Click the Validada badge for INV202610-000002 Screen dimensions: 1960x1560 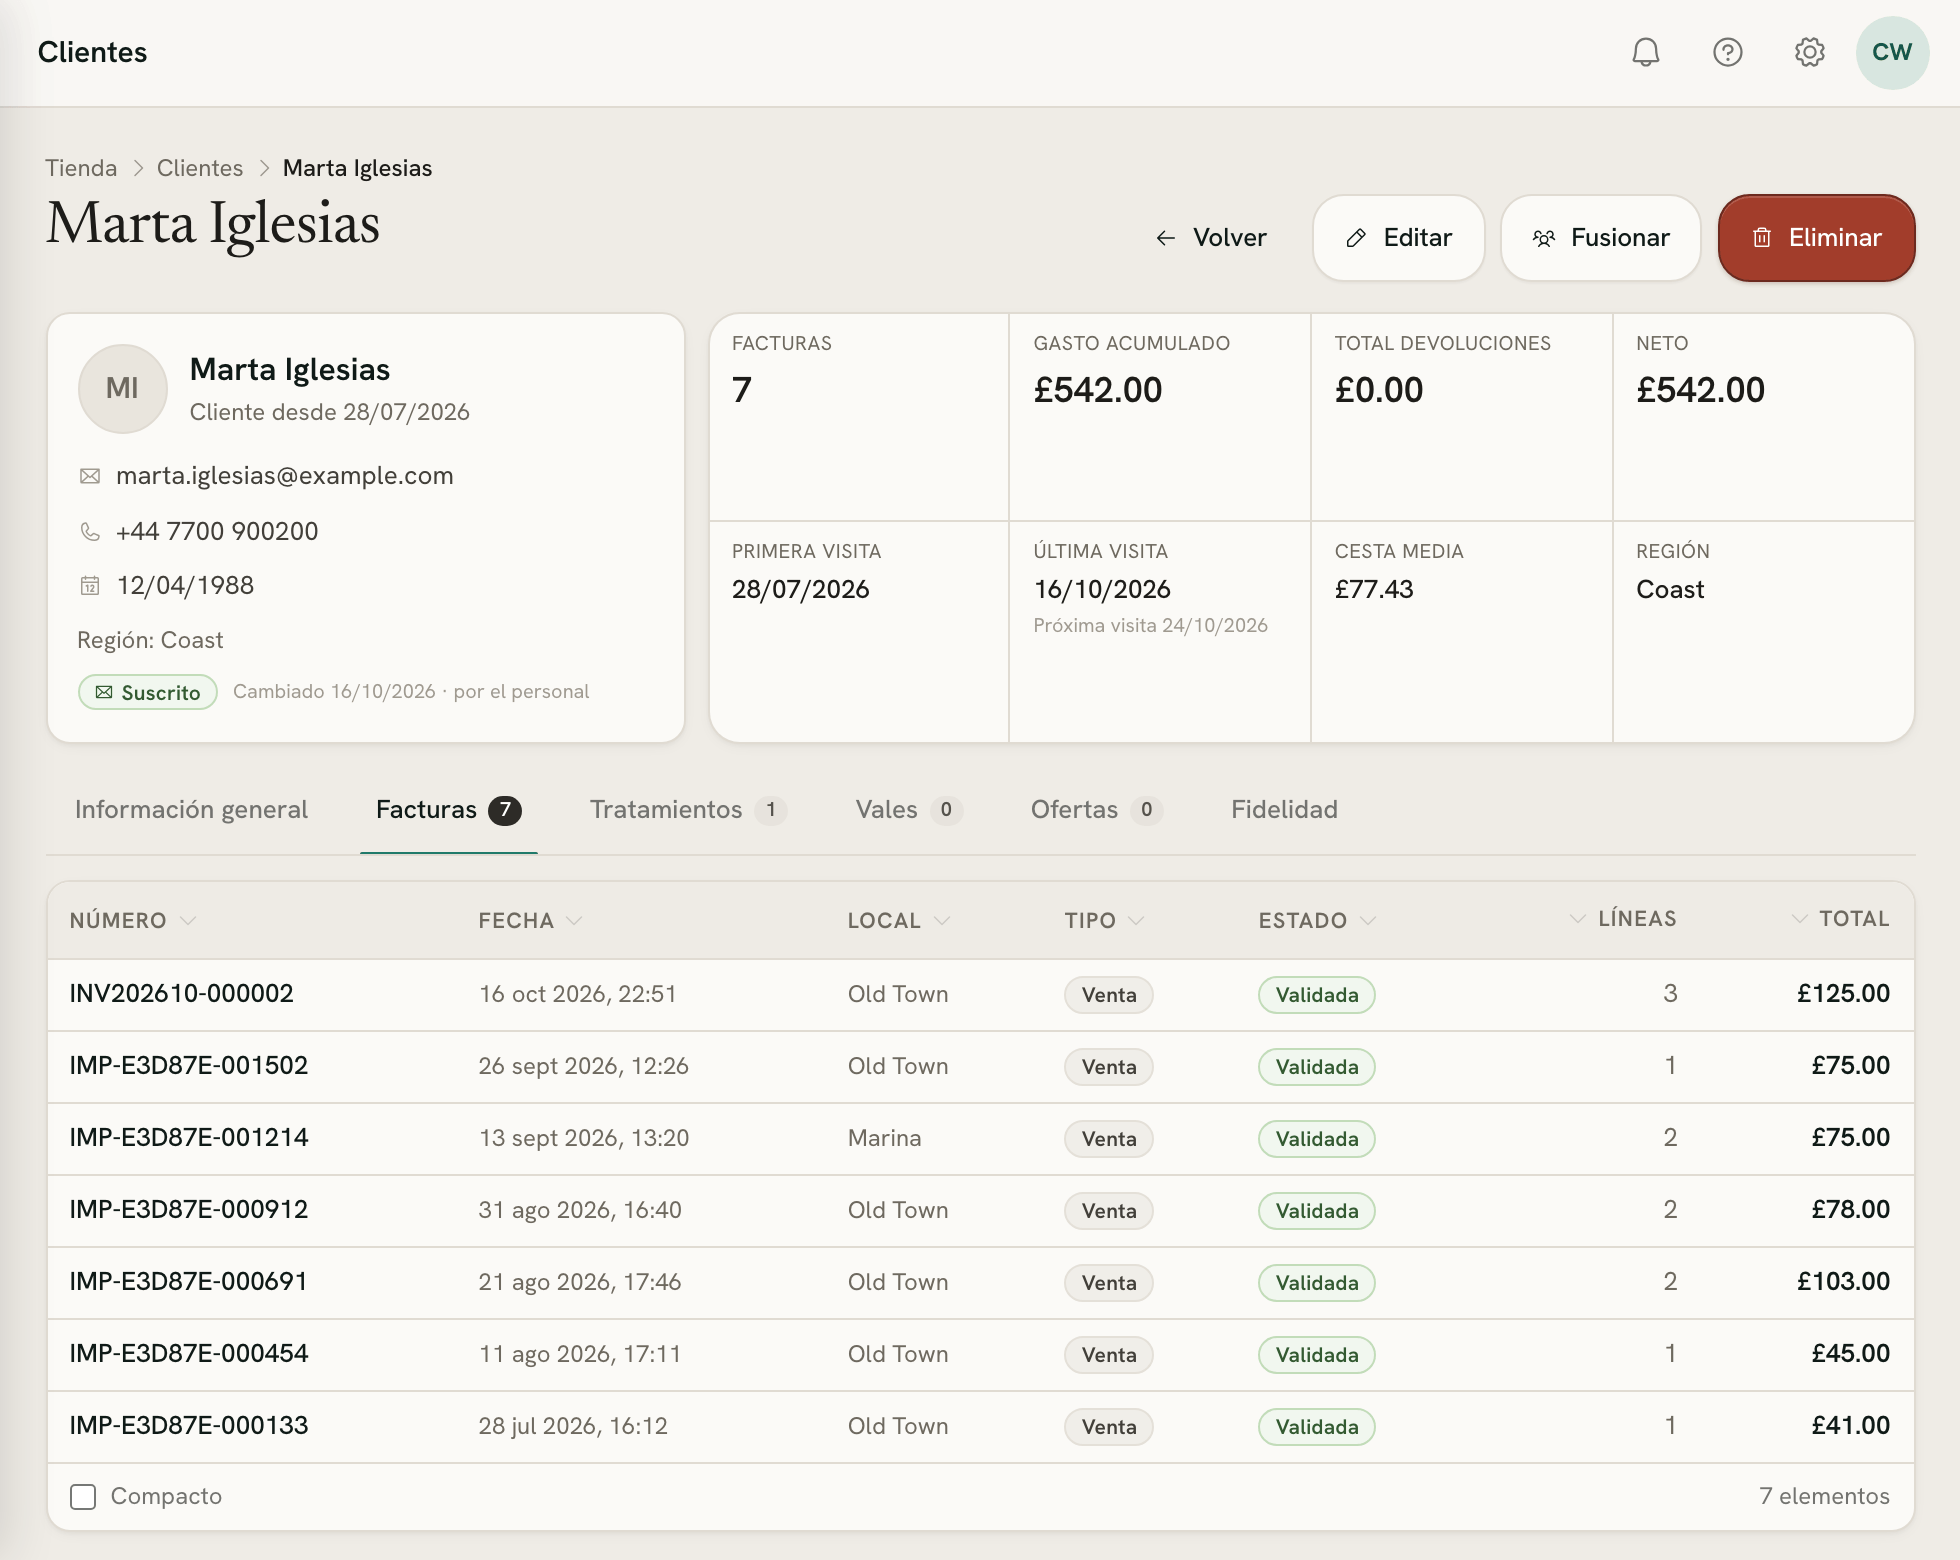(1317, 995)
